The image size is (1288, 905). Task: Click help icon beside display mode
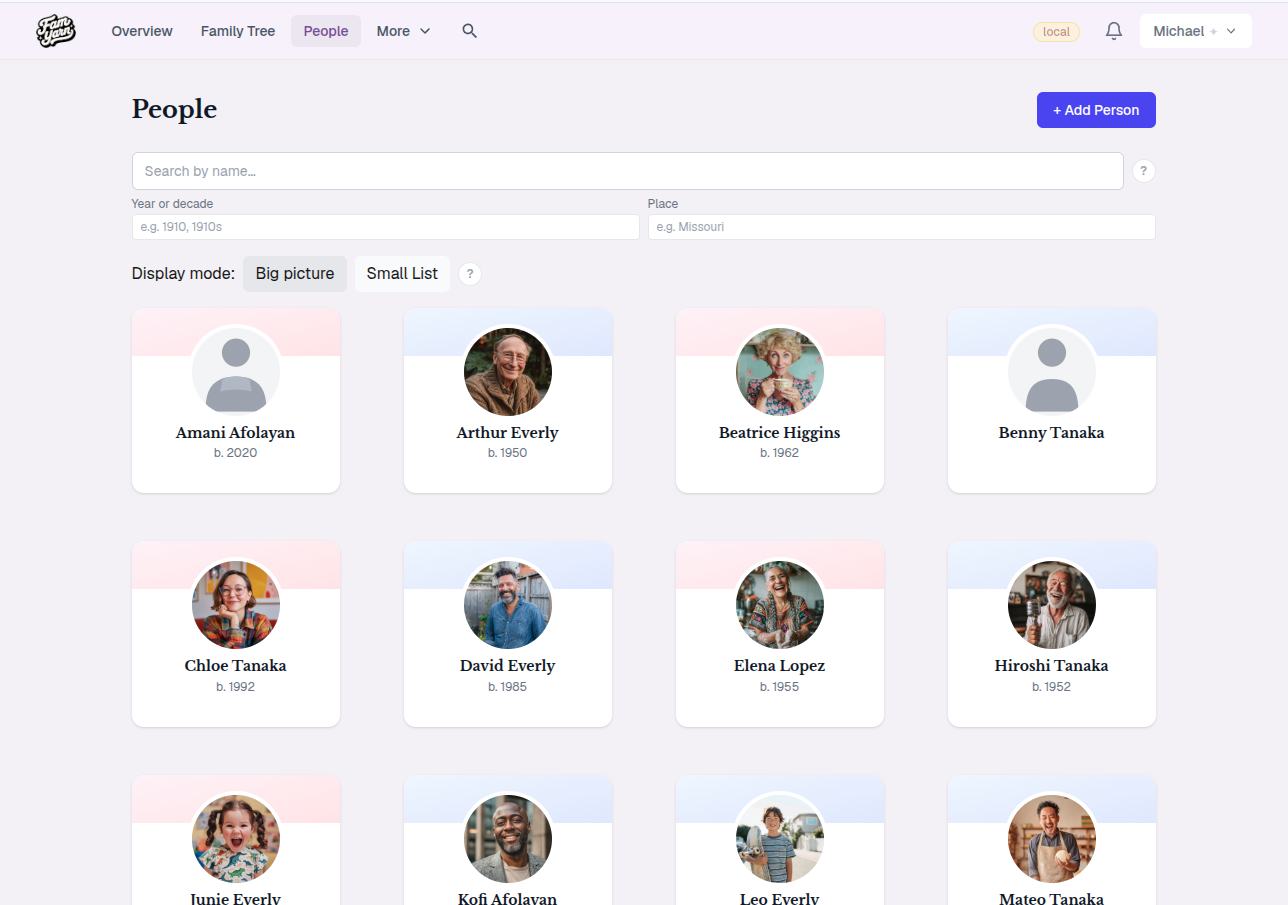(470, 274)
